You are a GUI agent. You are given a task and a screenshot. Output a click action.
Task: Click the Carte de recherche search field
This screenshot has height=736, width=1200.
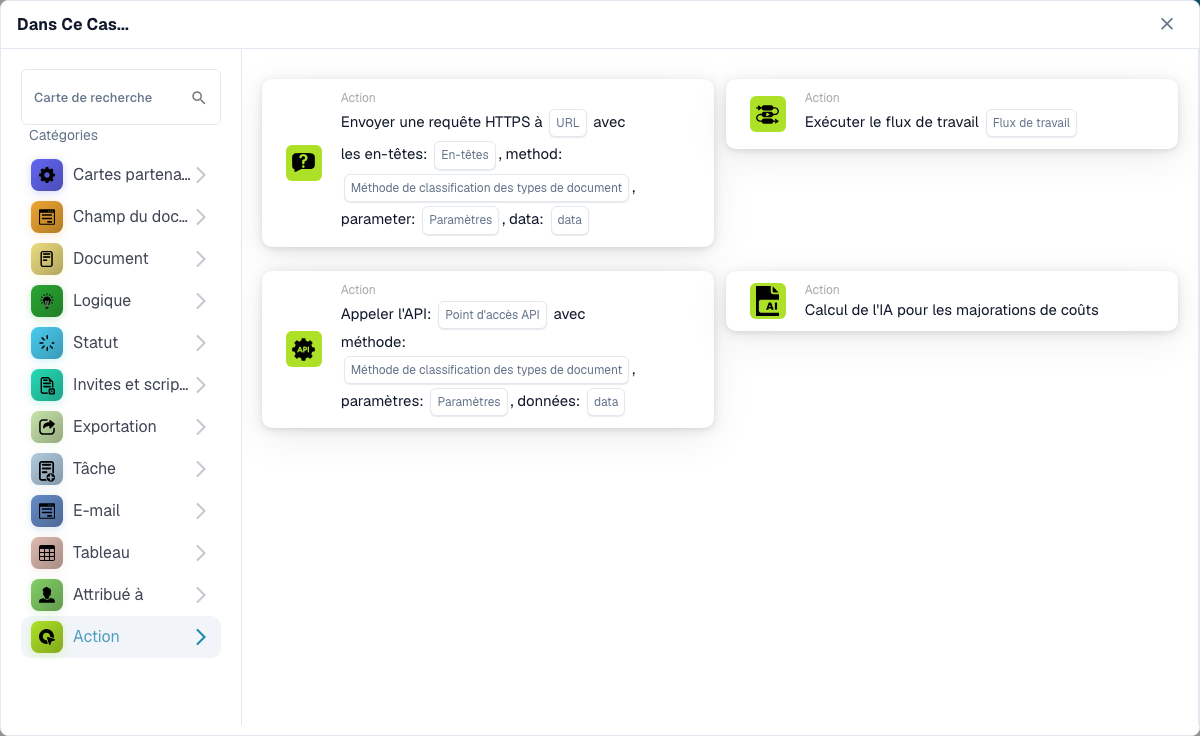[x=121, y=97]
